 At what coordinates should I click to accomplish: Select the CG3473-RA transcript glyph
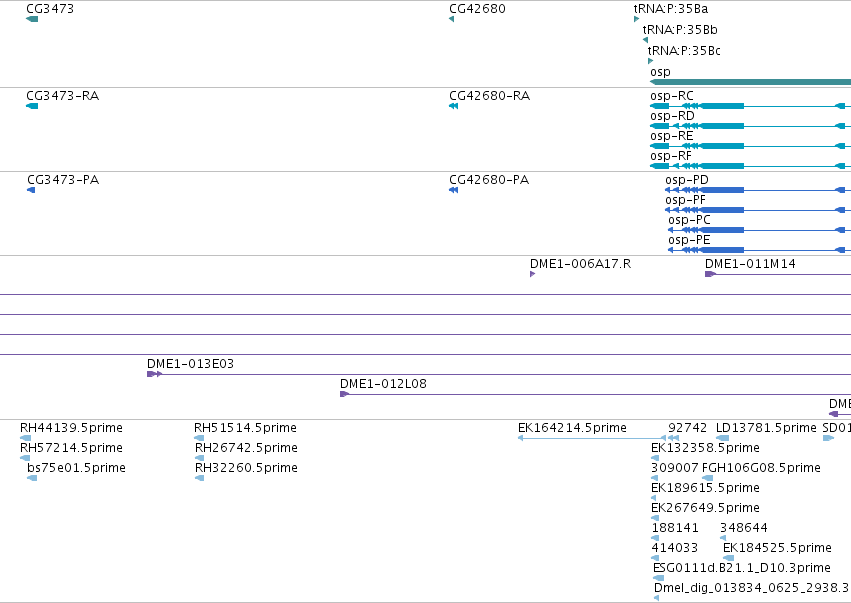(32, 106)
